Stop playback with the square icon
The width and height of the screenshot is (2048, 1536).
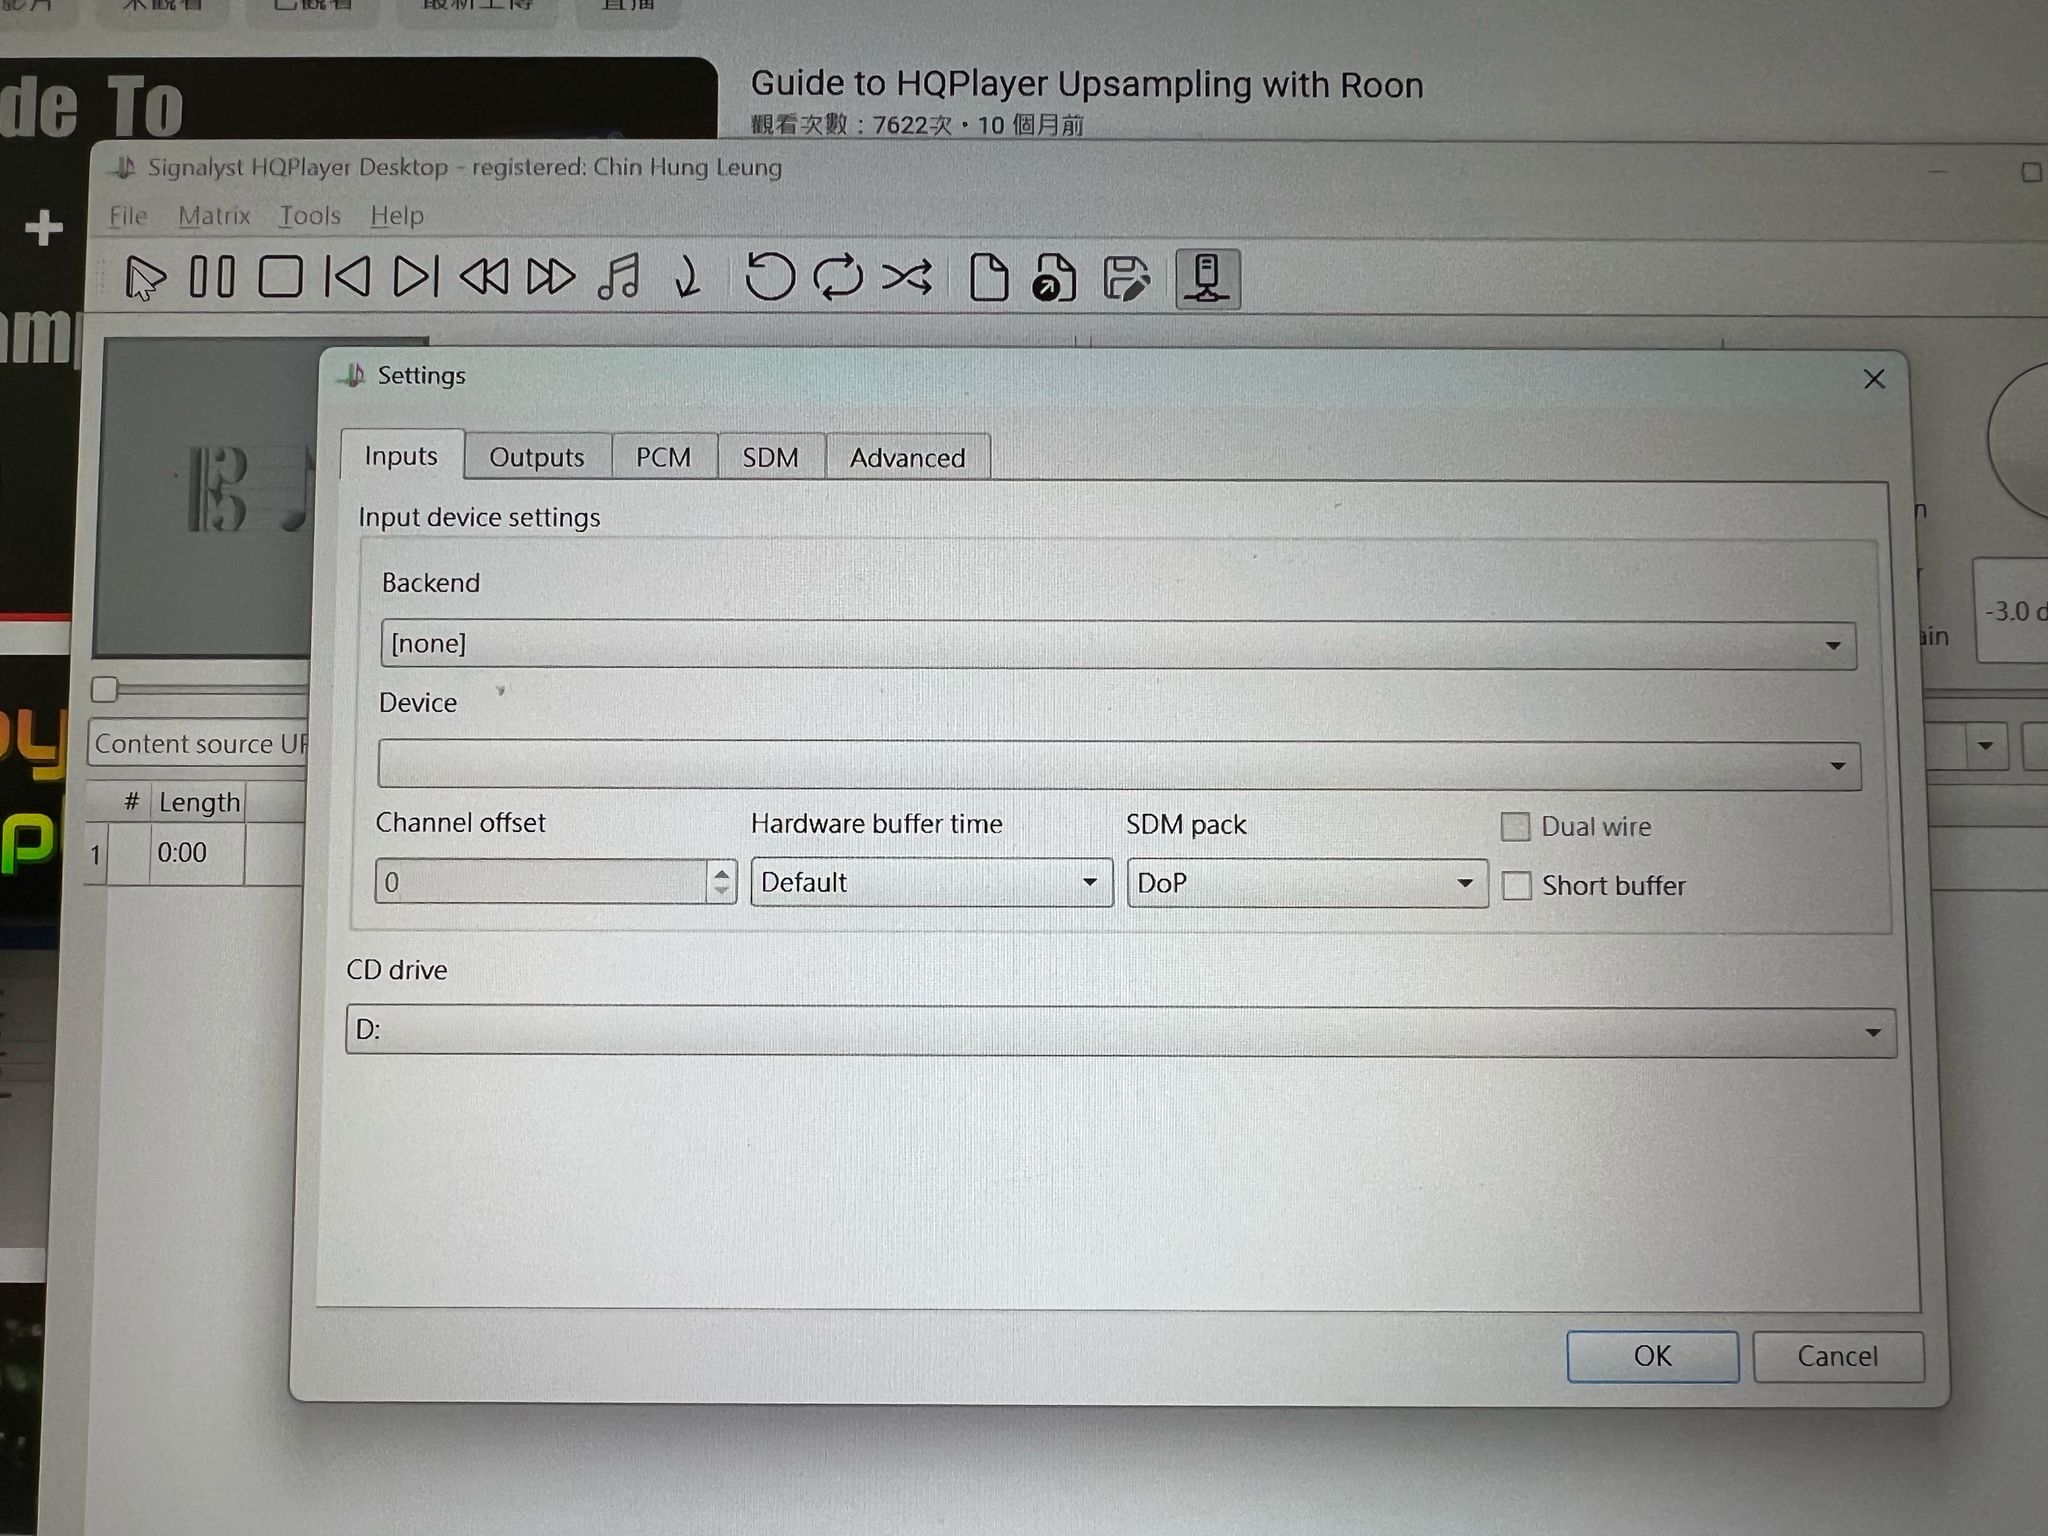coord(280,277)
